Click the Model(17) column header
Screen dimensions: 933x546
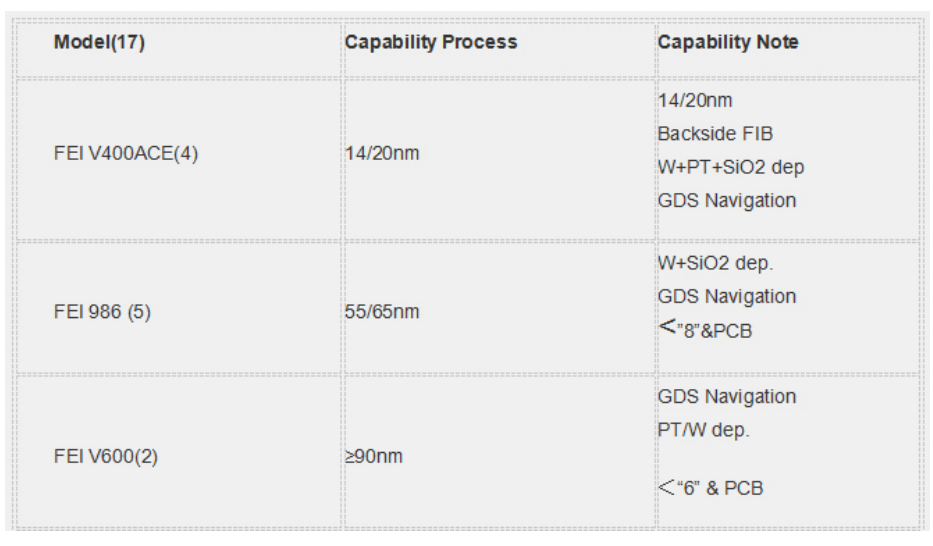coord(100,43)
